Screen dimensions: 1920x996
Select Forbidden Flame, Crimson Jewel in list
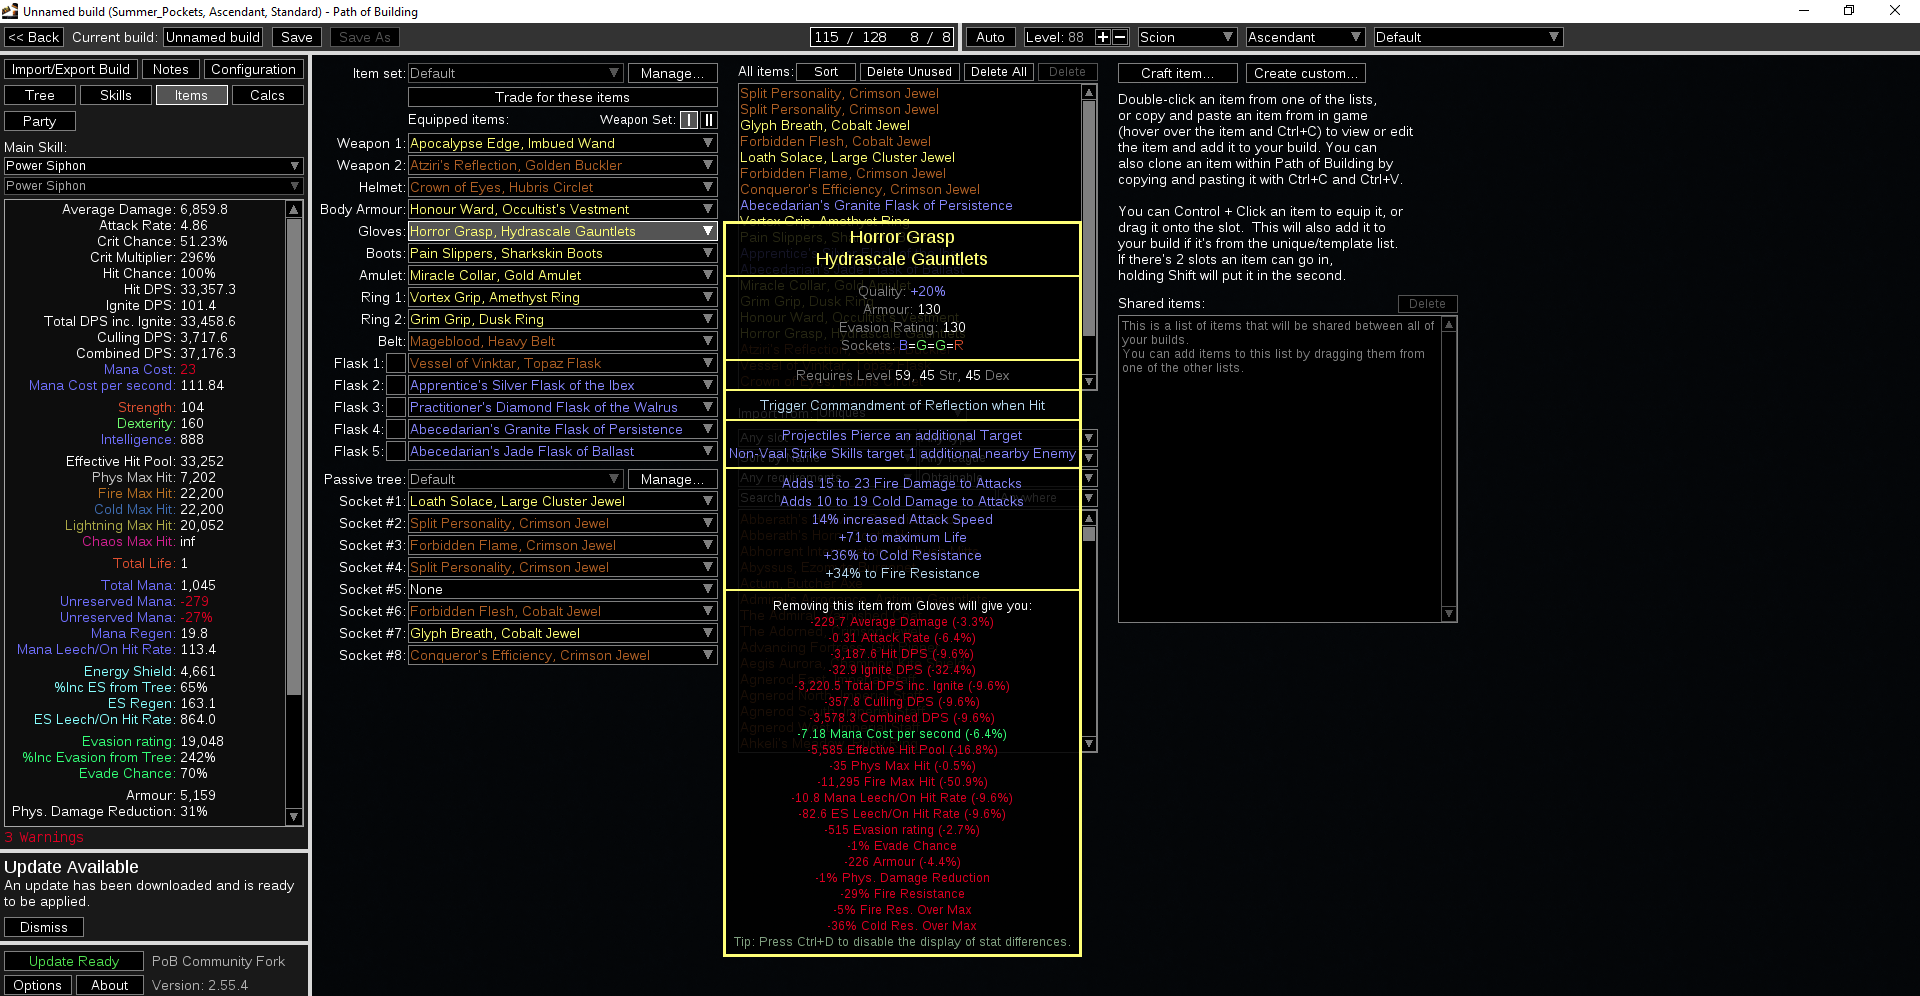(x=843, y=174)
